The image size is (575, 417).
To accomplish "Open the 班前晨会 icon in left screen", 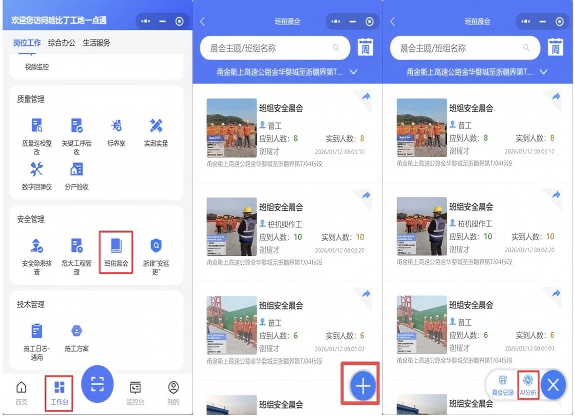I will (x=116, y=246).
